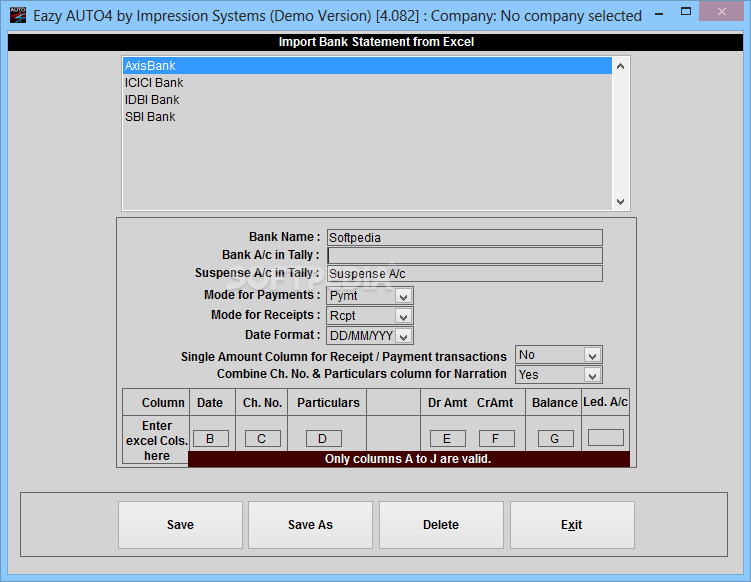The height and width of the screenshot is (582, 751).
Task: Click the CrAmt column letter box
Action: tap(497, 438)
